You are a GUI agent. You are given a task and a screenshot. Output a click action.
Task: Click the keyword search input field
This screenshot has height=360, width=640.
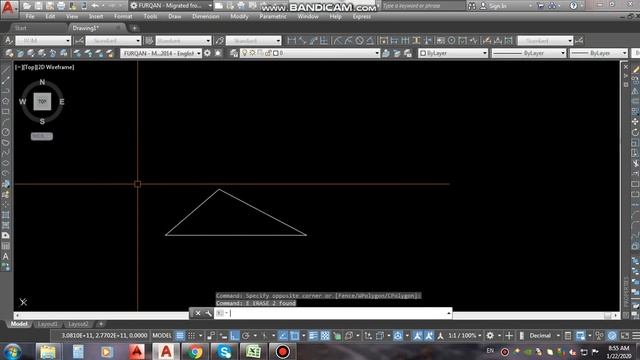[423, 6]
